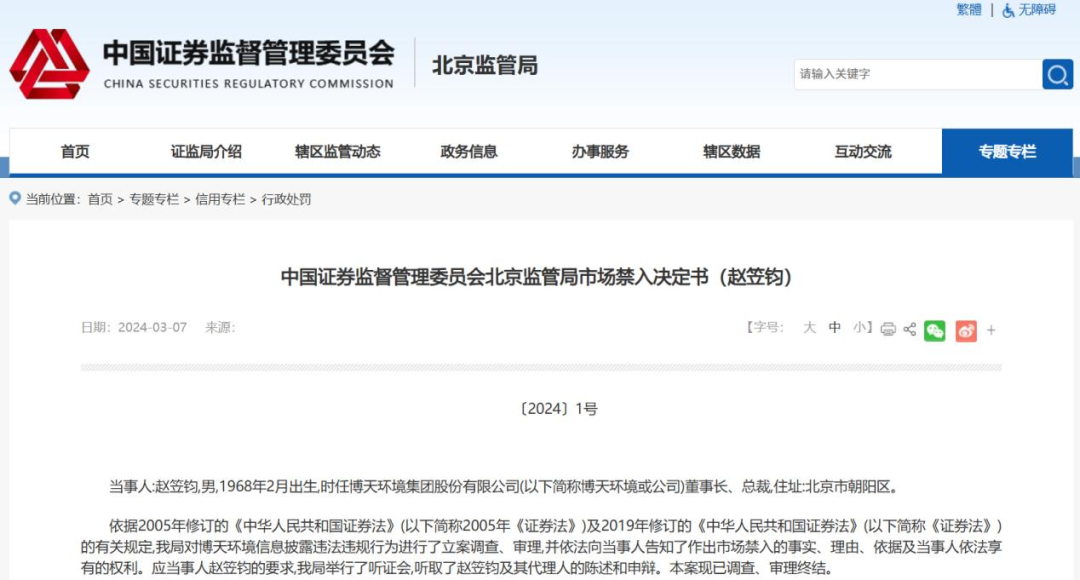Go to 专题专栏 in breadcrumb

[x=154, y=199]
